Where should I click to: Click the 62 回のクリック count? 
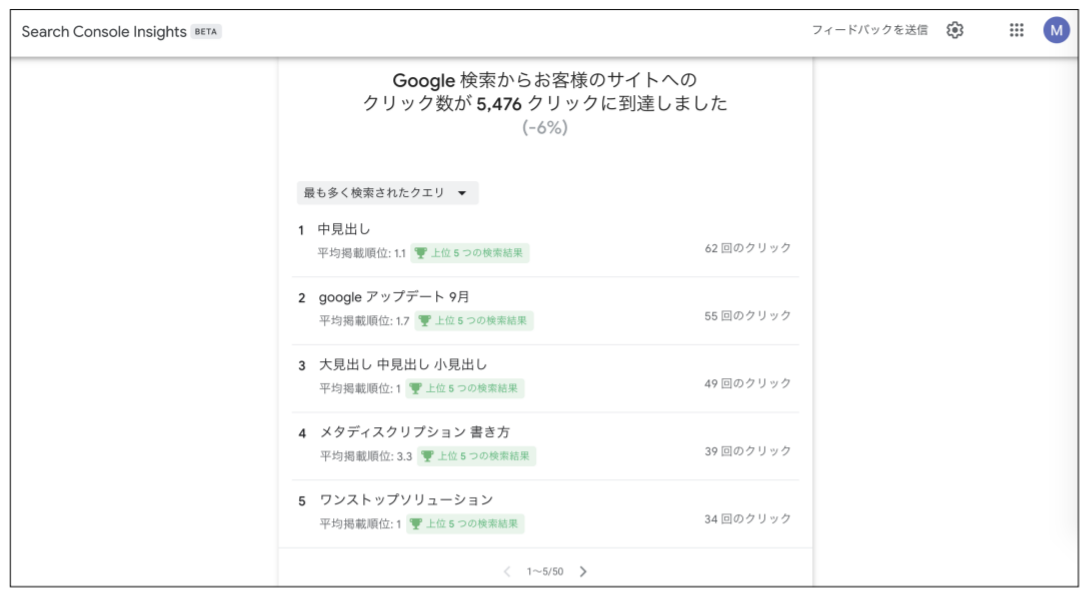[x=747, y=248]
